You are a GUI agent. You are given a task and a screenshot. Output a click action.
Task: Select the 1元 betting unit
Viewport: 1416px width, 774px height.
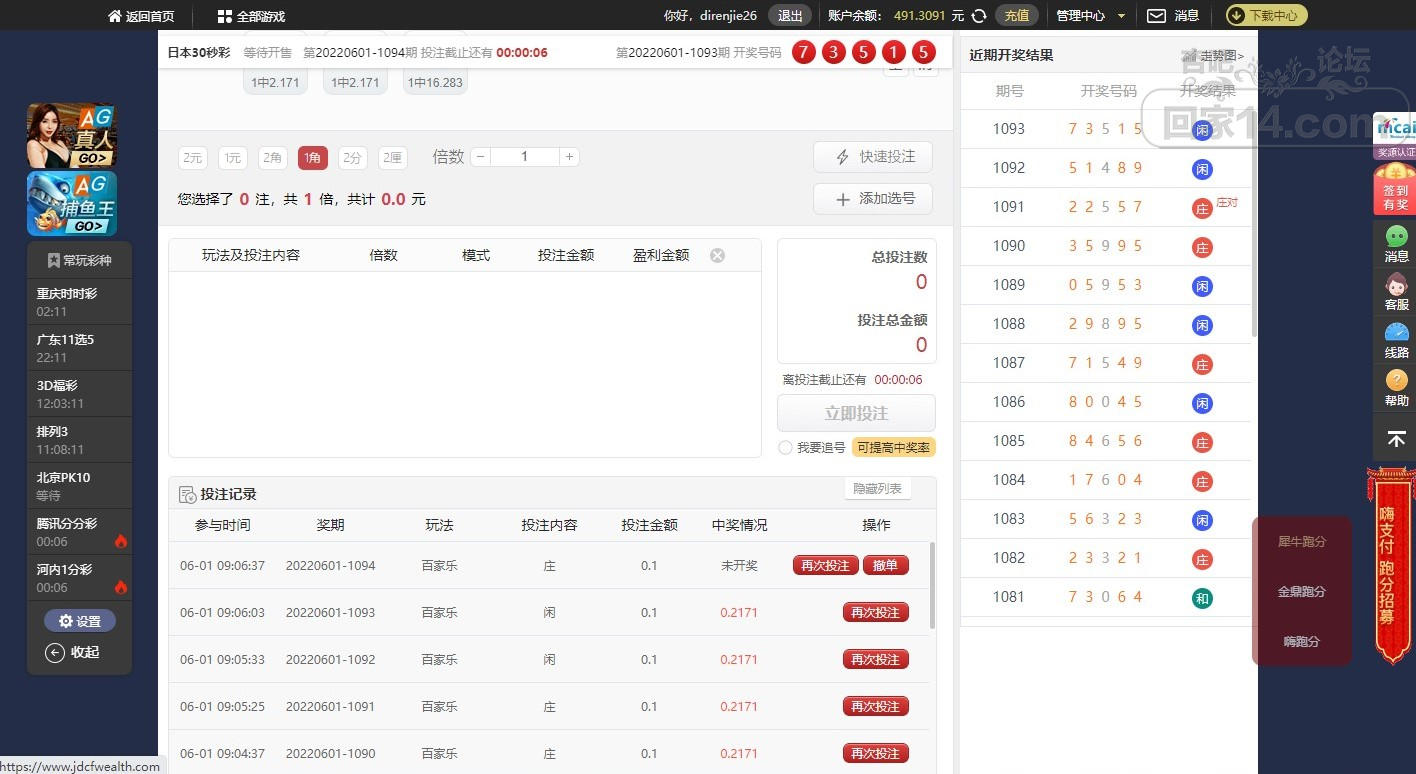click(x=233, y=157)
